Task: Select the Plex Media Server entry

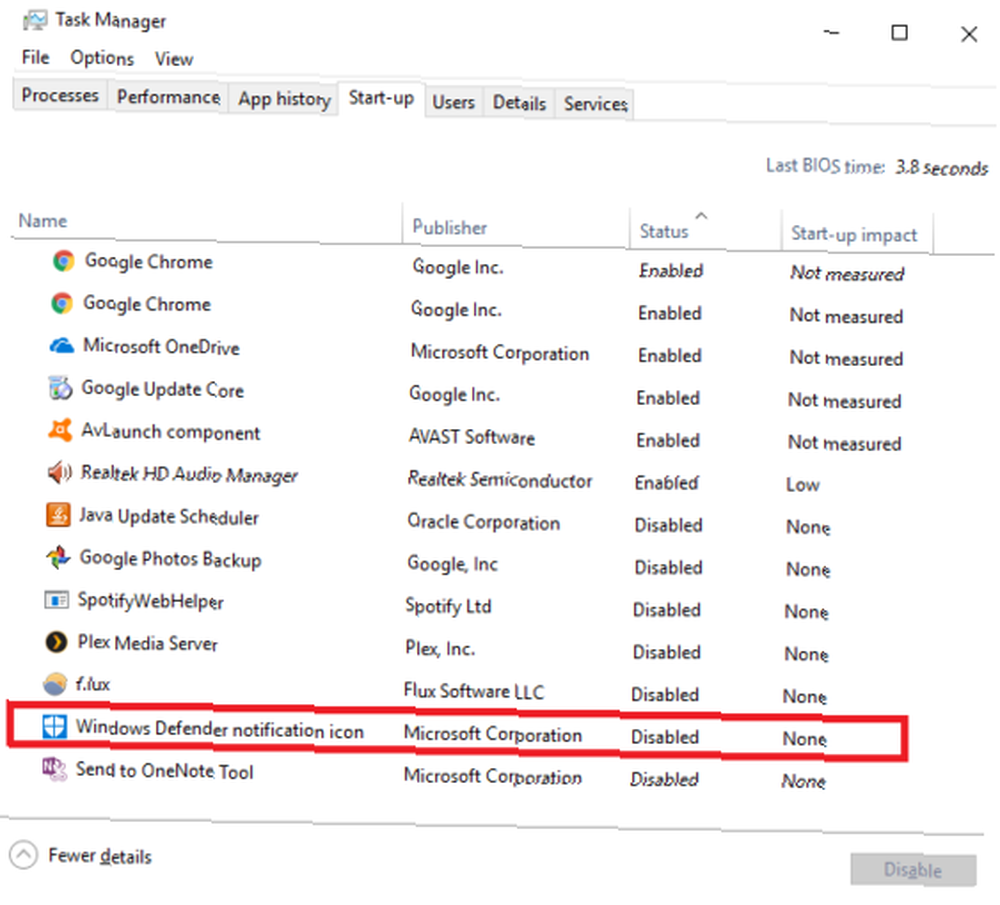Action: click(x=147, y=642)
